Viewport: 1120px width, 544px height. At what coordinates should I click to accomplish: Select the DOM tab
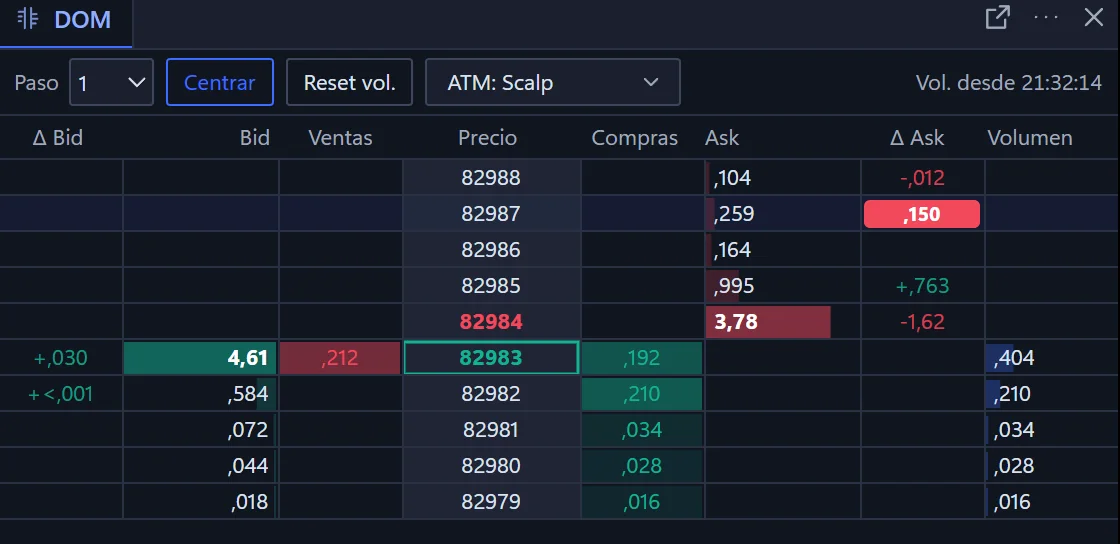tap(66, 24)
